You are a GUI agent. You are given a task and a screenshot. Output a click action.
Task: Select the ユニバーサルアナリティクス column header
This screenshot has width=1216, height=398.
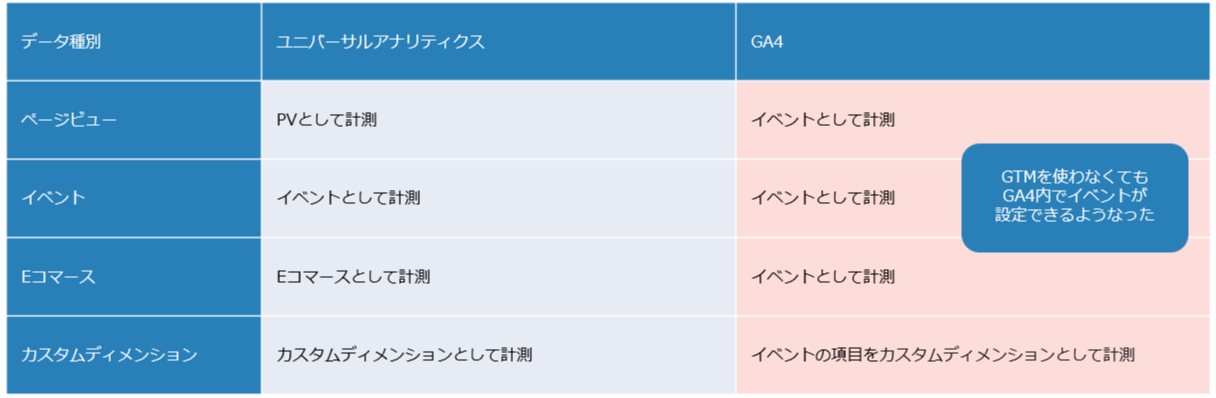(x=499, y=41)
